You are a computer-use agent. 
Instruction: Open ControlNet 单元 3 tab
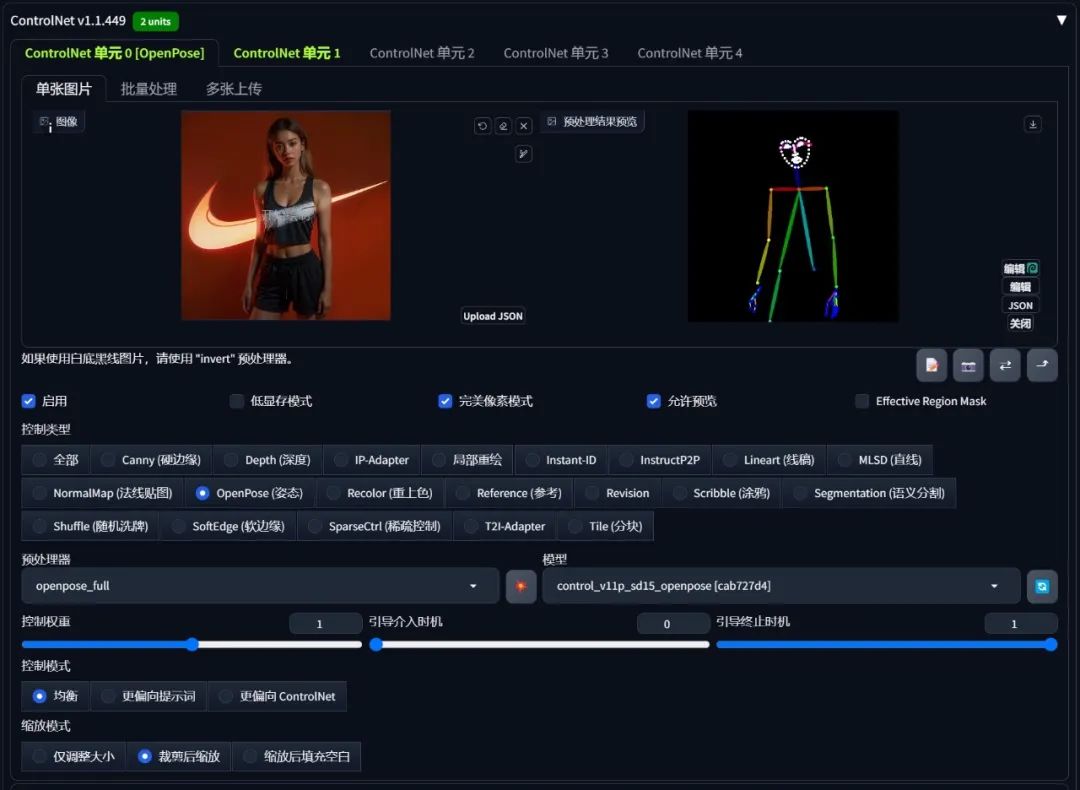555,53
